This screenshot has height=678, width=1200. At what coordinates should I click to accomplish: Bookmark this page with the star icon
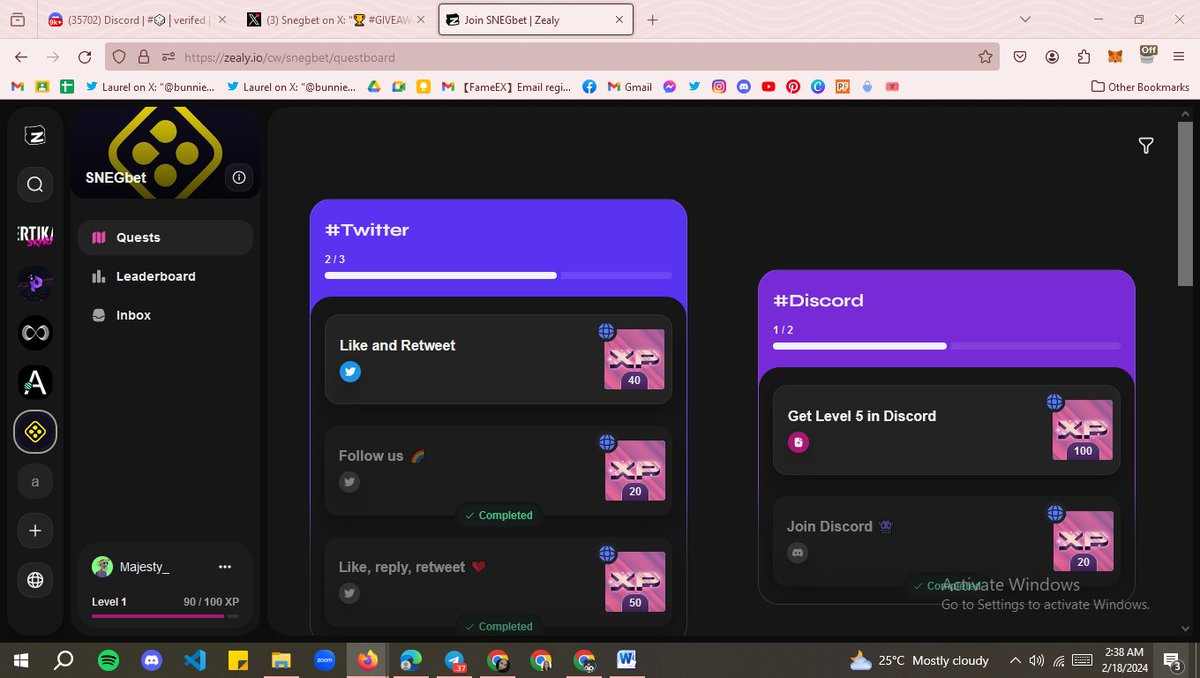pos(985,57)
